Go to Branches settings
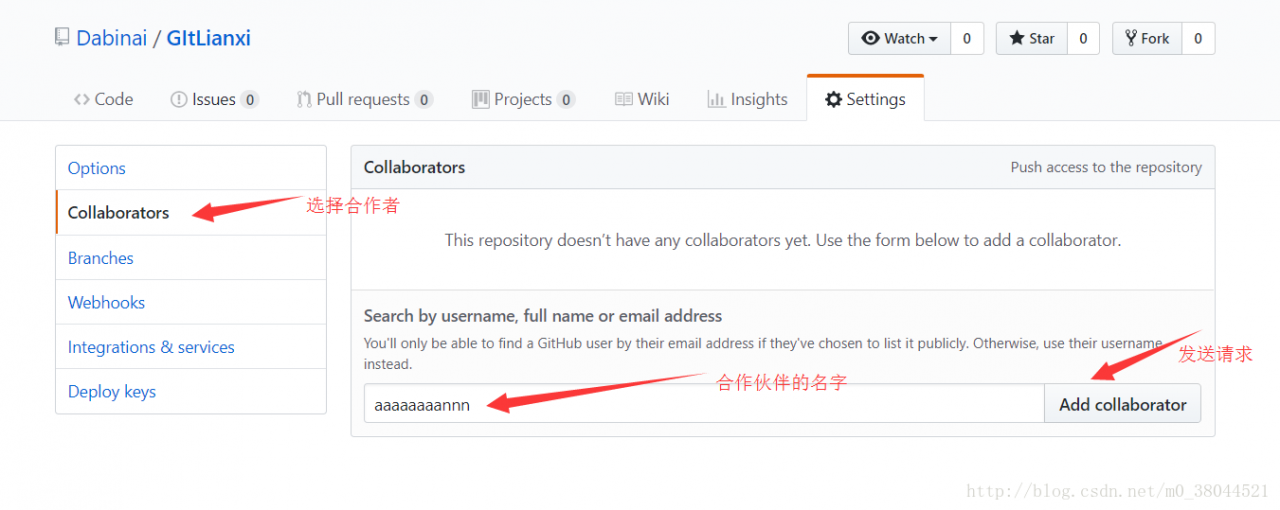The width and height of the screenshot is (1280, 510). point(101,258)
